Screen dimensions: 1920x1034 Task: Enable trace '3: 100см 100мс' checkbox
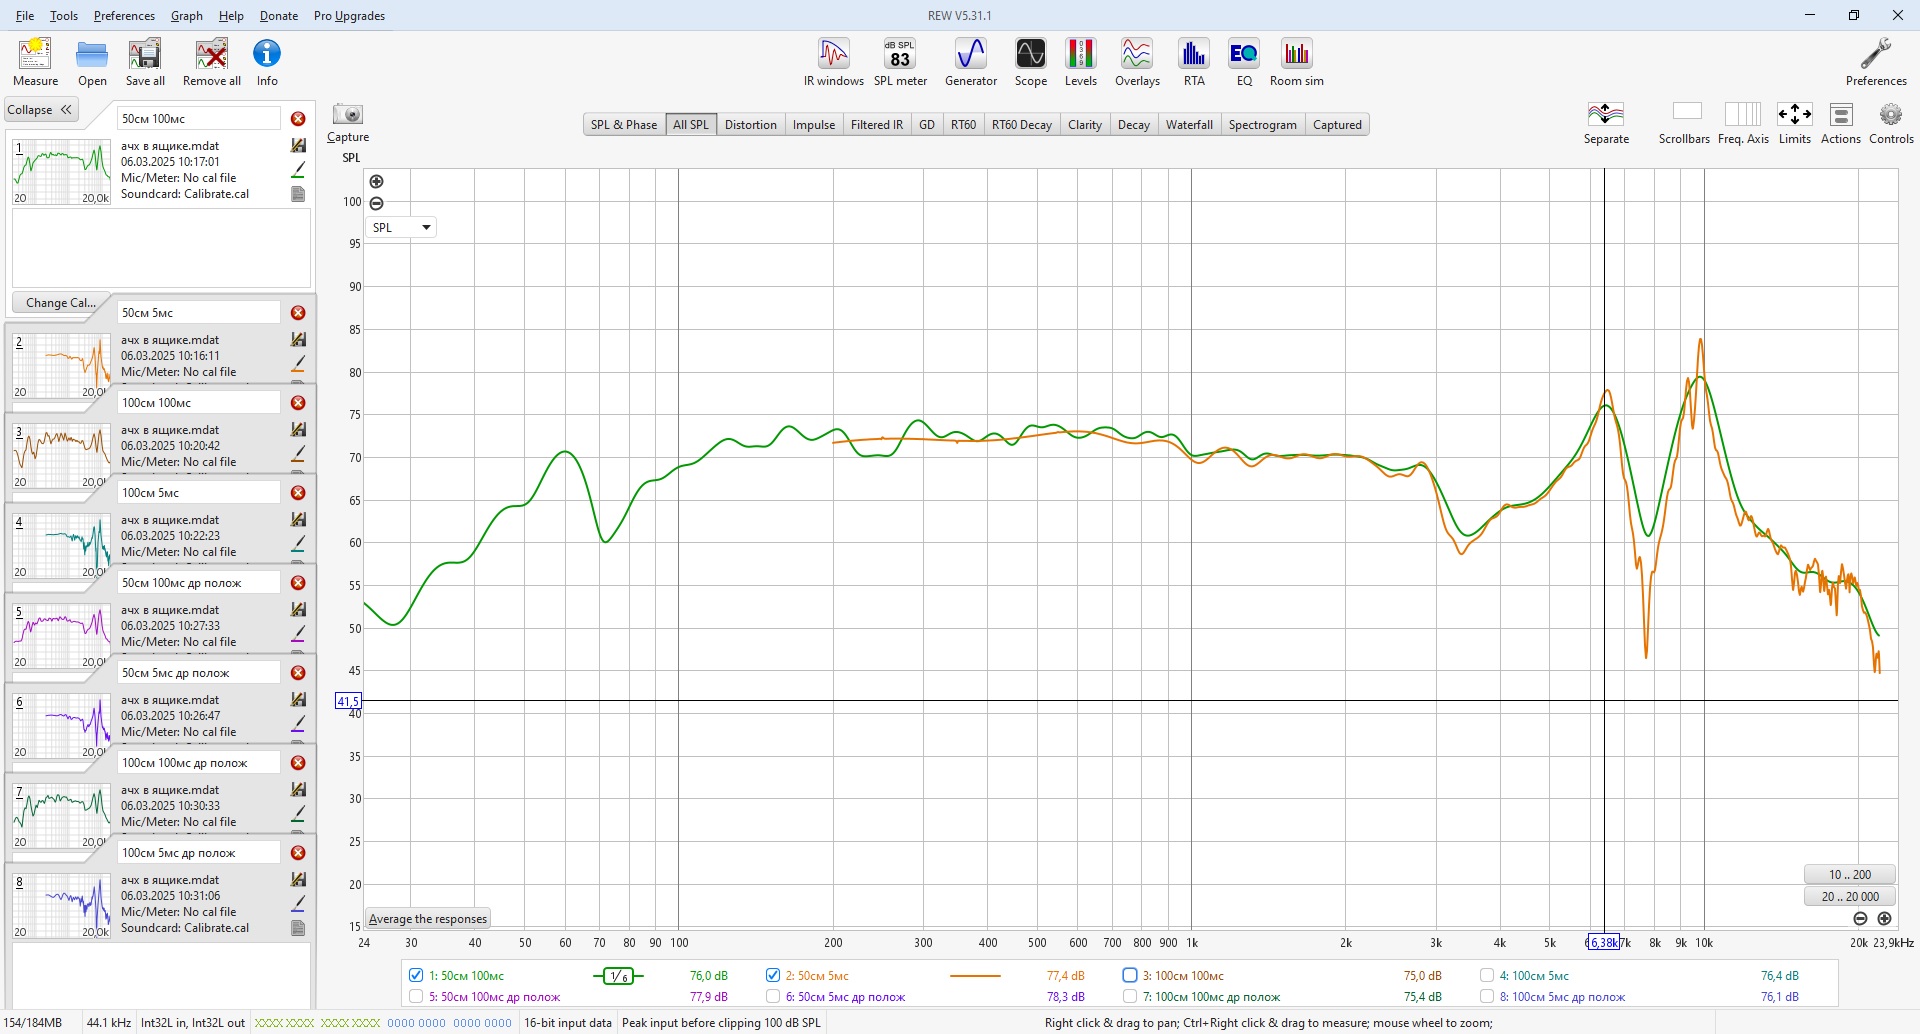coord(1130,975)
